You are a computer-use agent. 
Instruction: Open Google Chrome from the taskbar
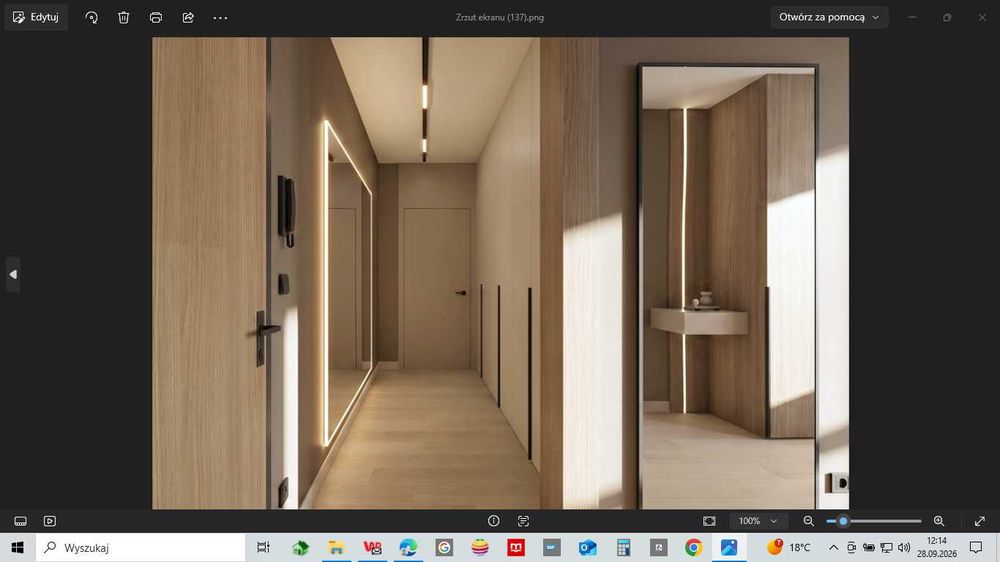tap(694, 547)
